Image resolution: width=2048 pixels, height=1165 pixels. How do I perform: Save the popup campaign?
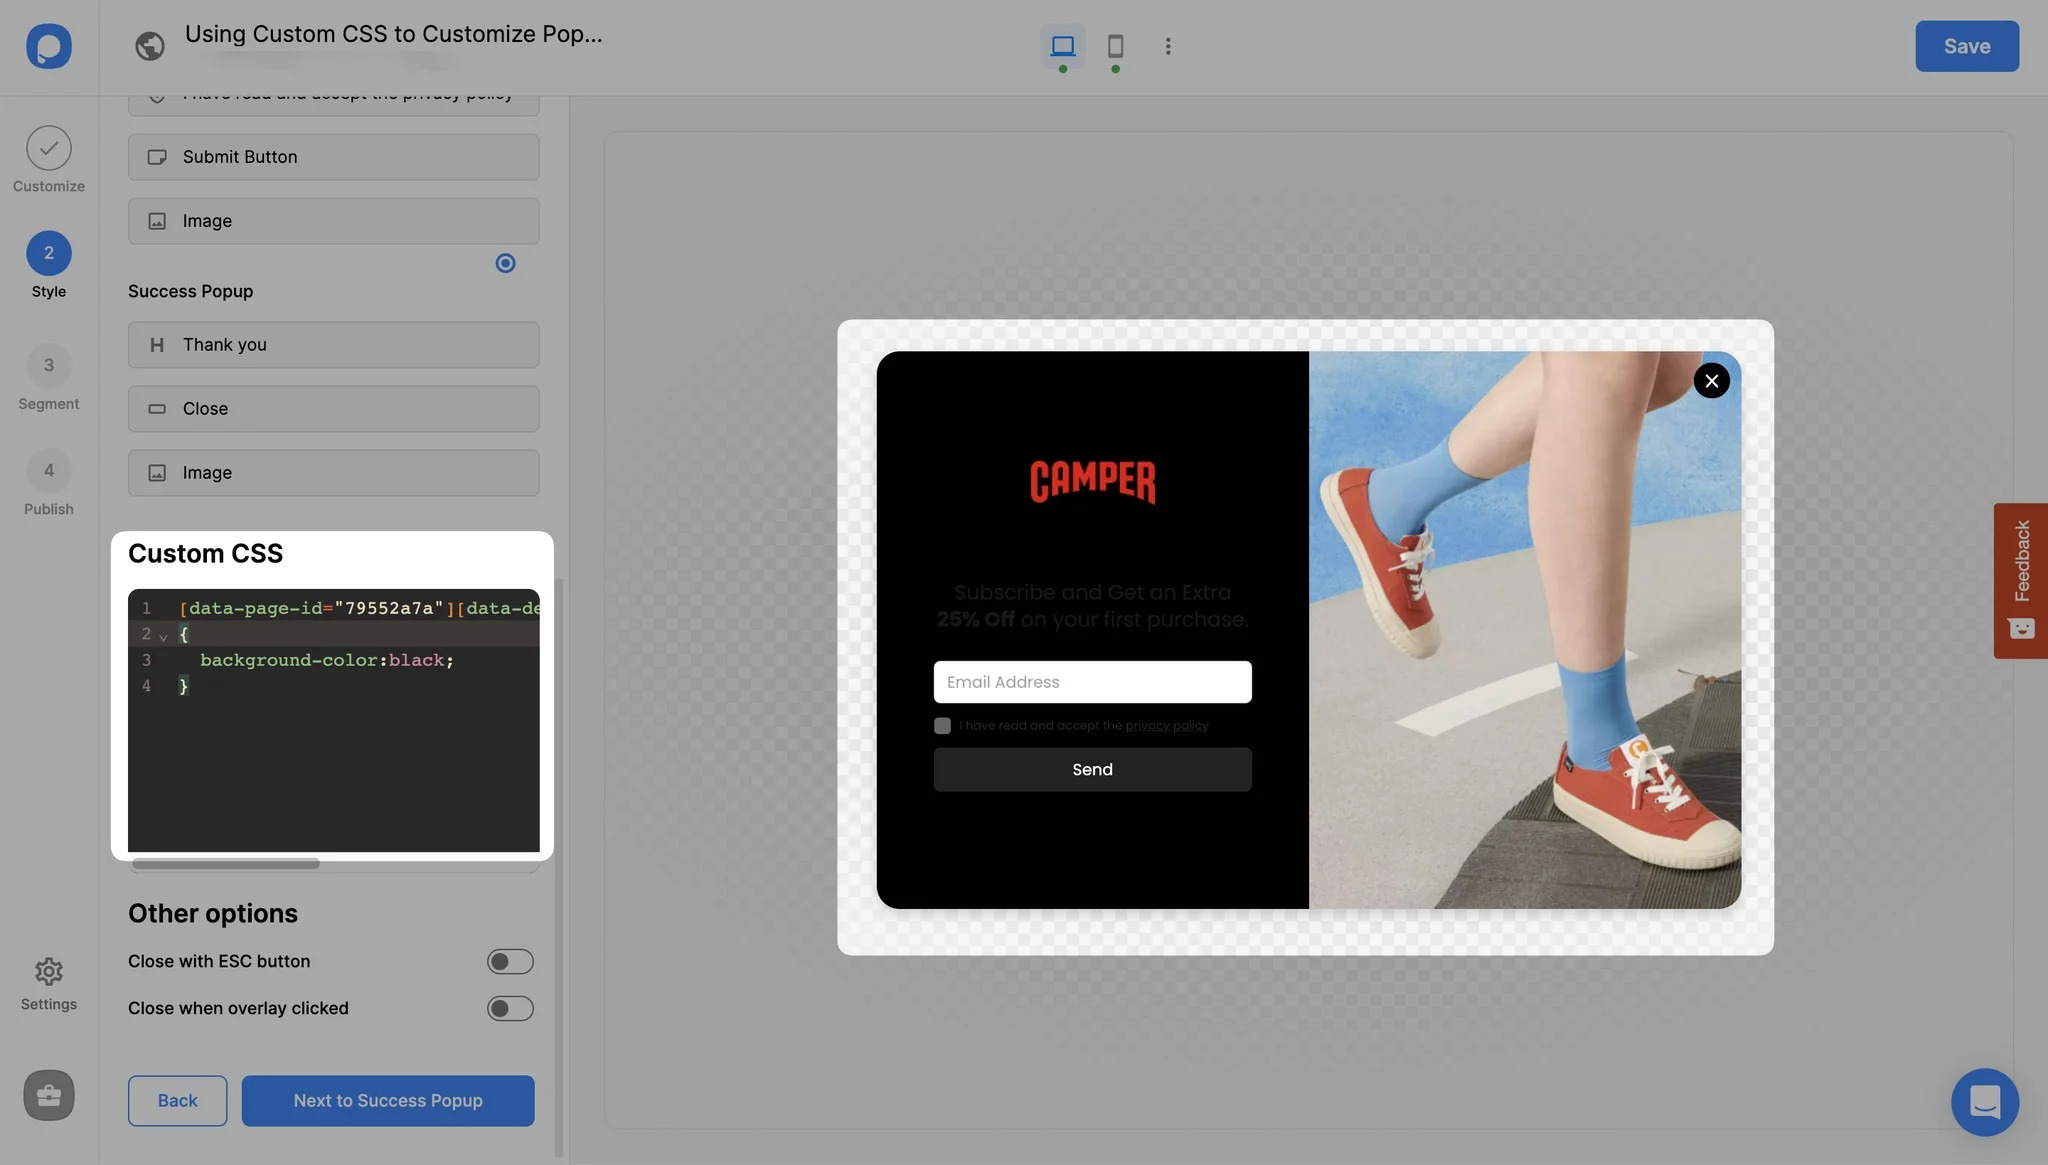point(1967,46)
